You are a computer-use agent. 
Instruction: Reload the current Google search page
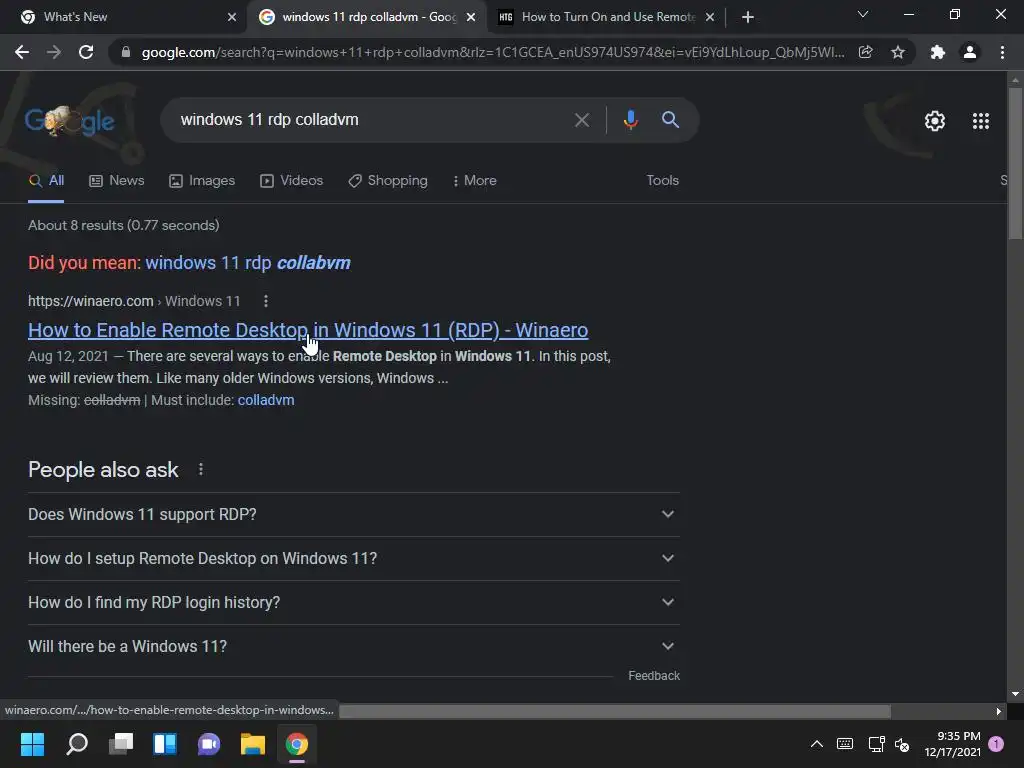tap(86, 52)
